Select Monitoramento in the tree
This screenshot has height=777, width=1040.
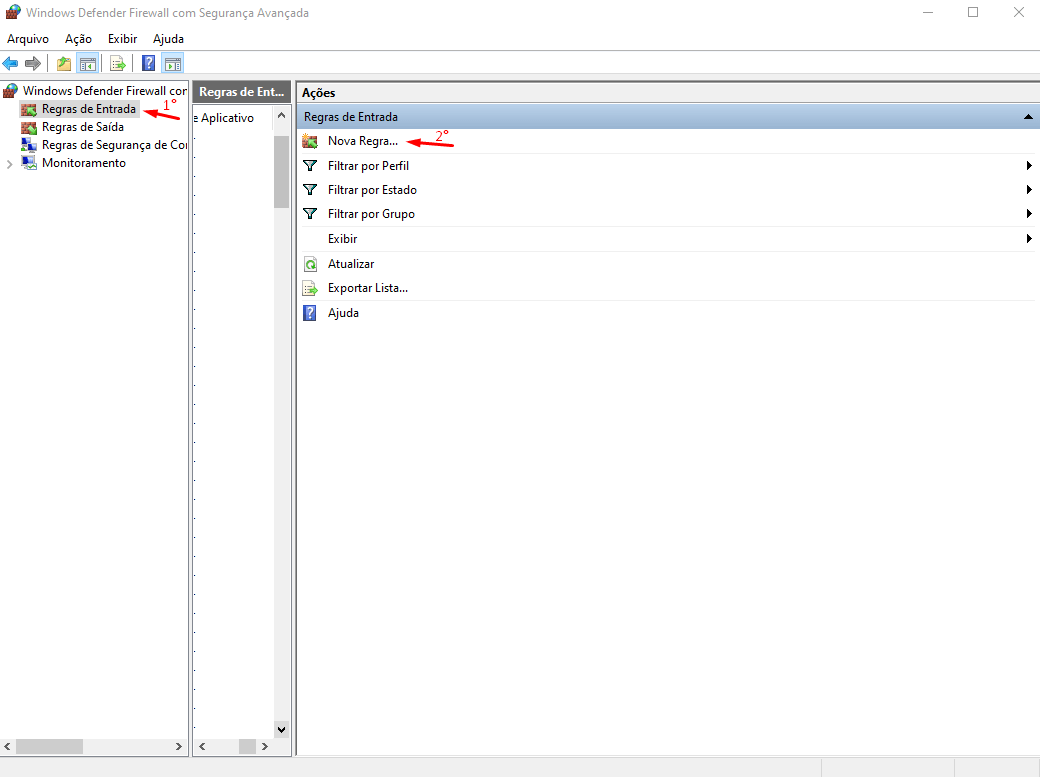coord(84,163)
